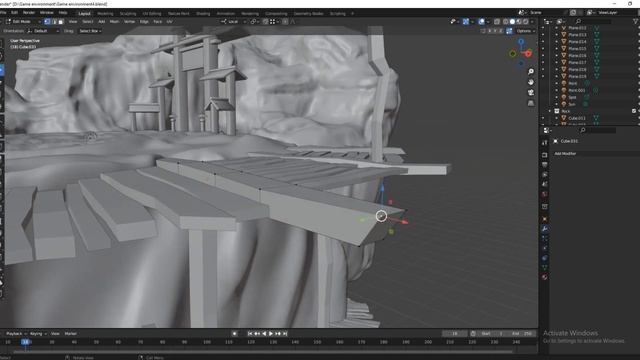
Task: Open the Options dropdown in viewport header
Action: pyautogui.click(x=525, y=31)
